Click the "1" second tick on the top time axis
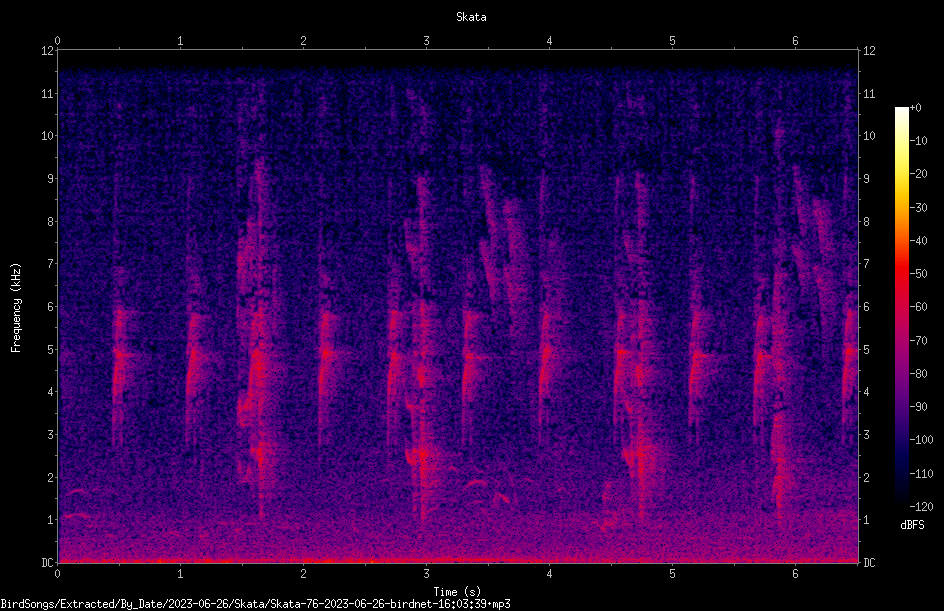 point(180,41)
